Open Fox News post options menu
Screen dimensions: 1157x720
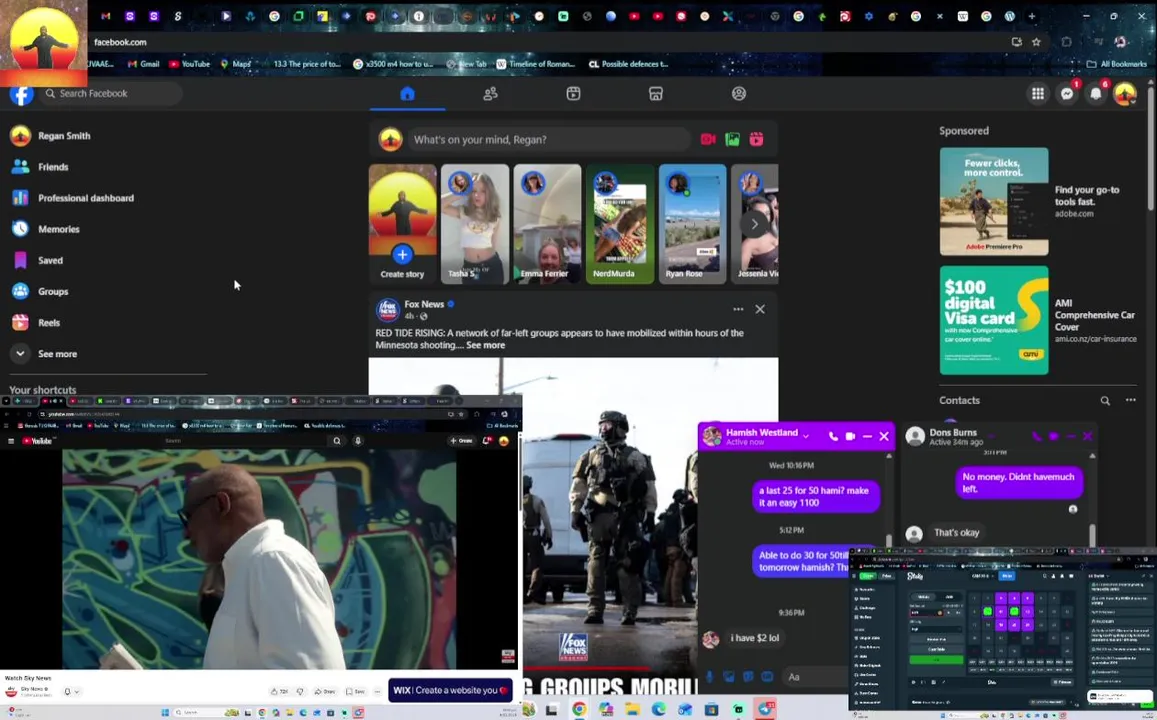(738, 309)
